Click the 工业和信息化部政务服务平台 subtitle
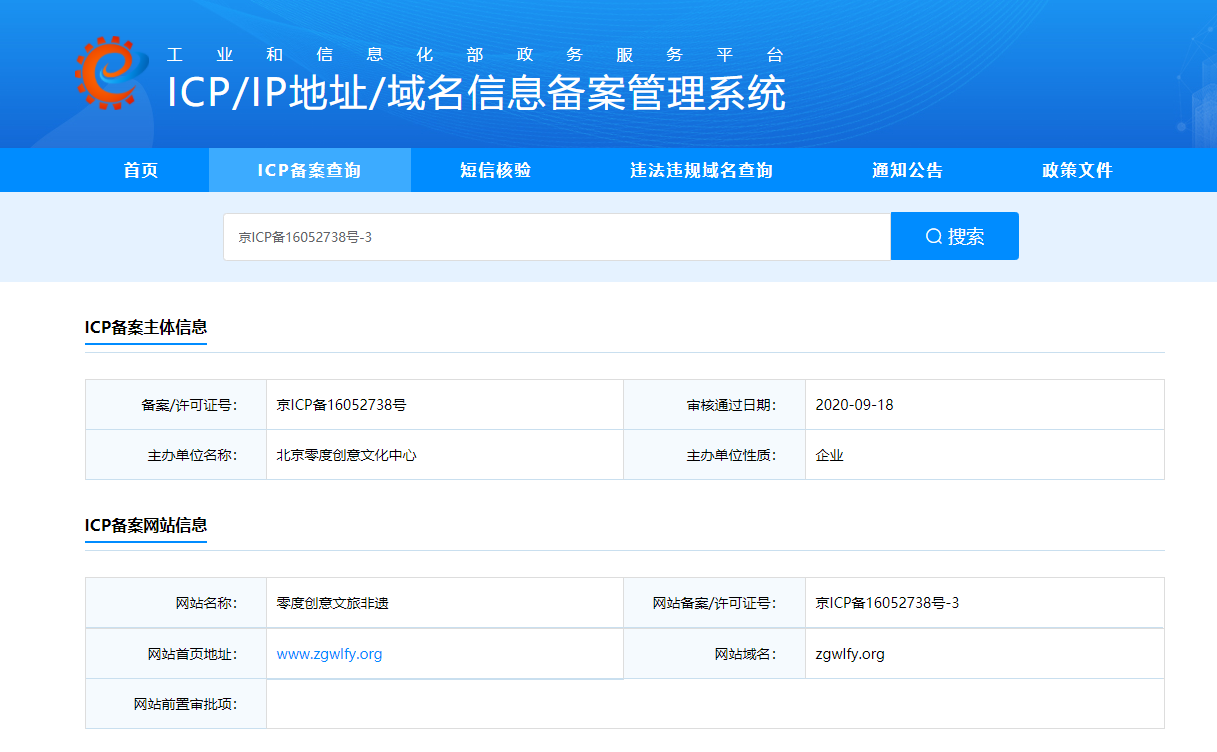 click(x=476, y=55)
